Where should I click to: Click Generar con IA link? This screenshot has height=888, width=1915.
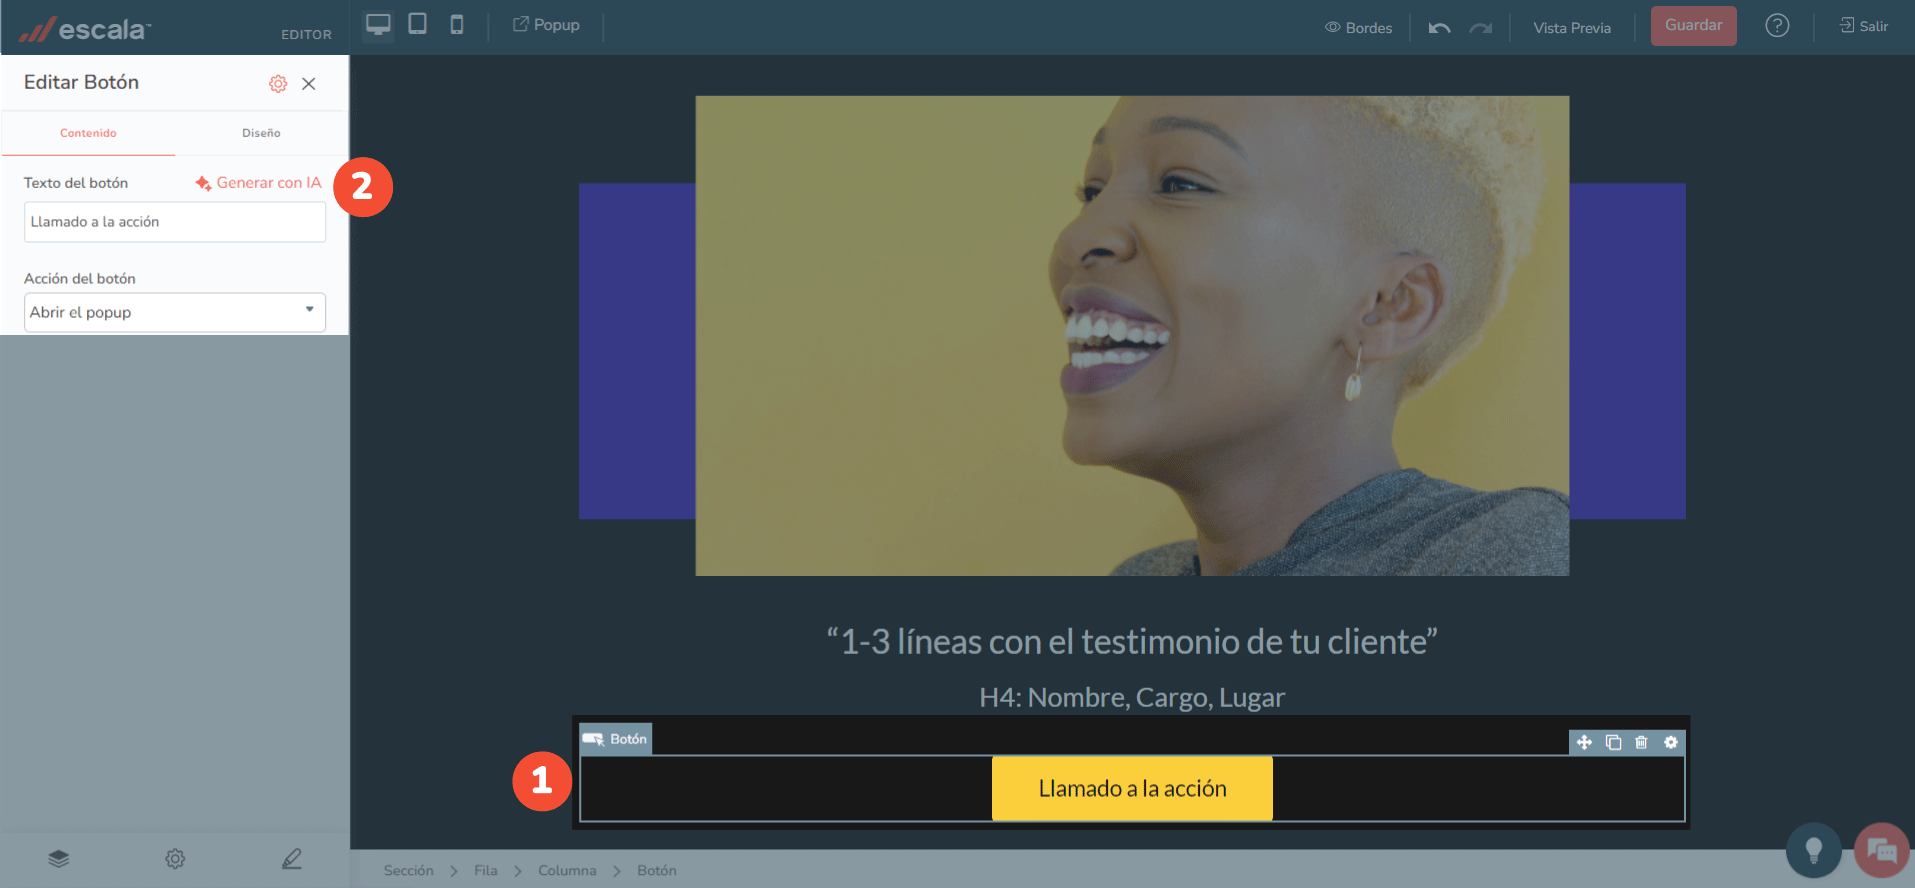pyautogui.click(x=259, y=183)
